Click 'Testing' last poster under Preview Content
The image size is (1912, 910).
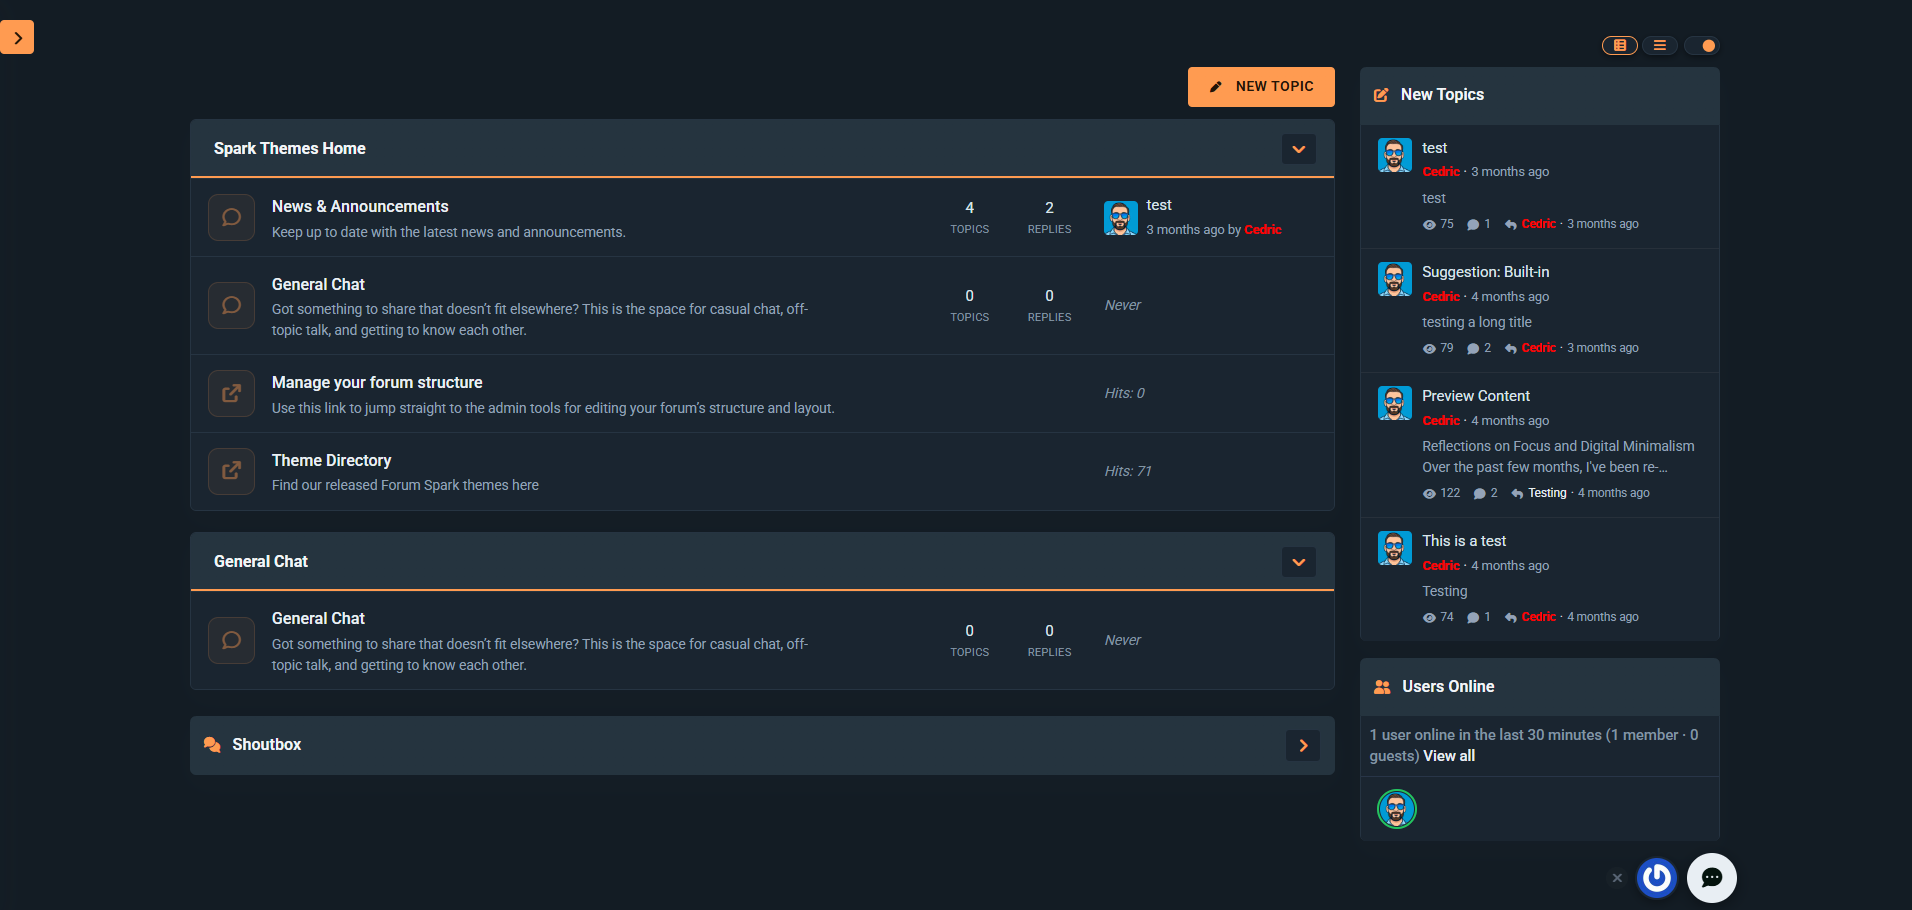[x=1547, y=493]
